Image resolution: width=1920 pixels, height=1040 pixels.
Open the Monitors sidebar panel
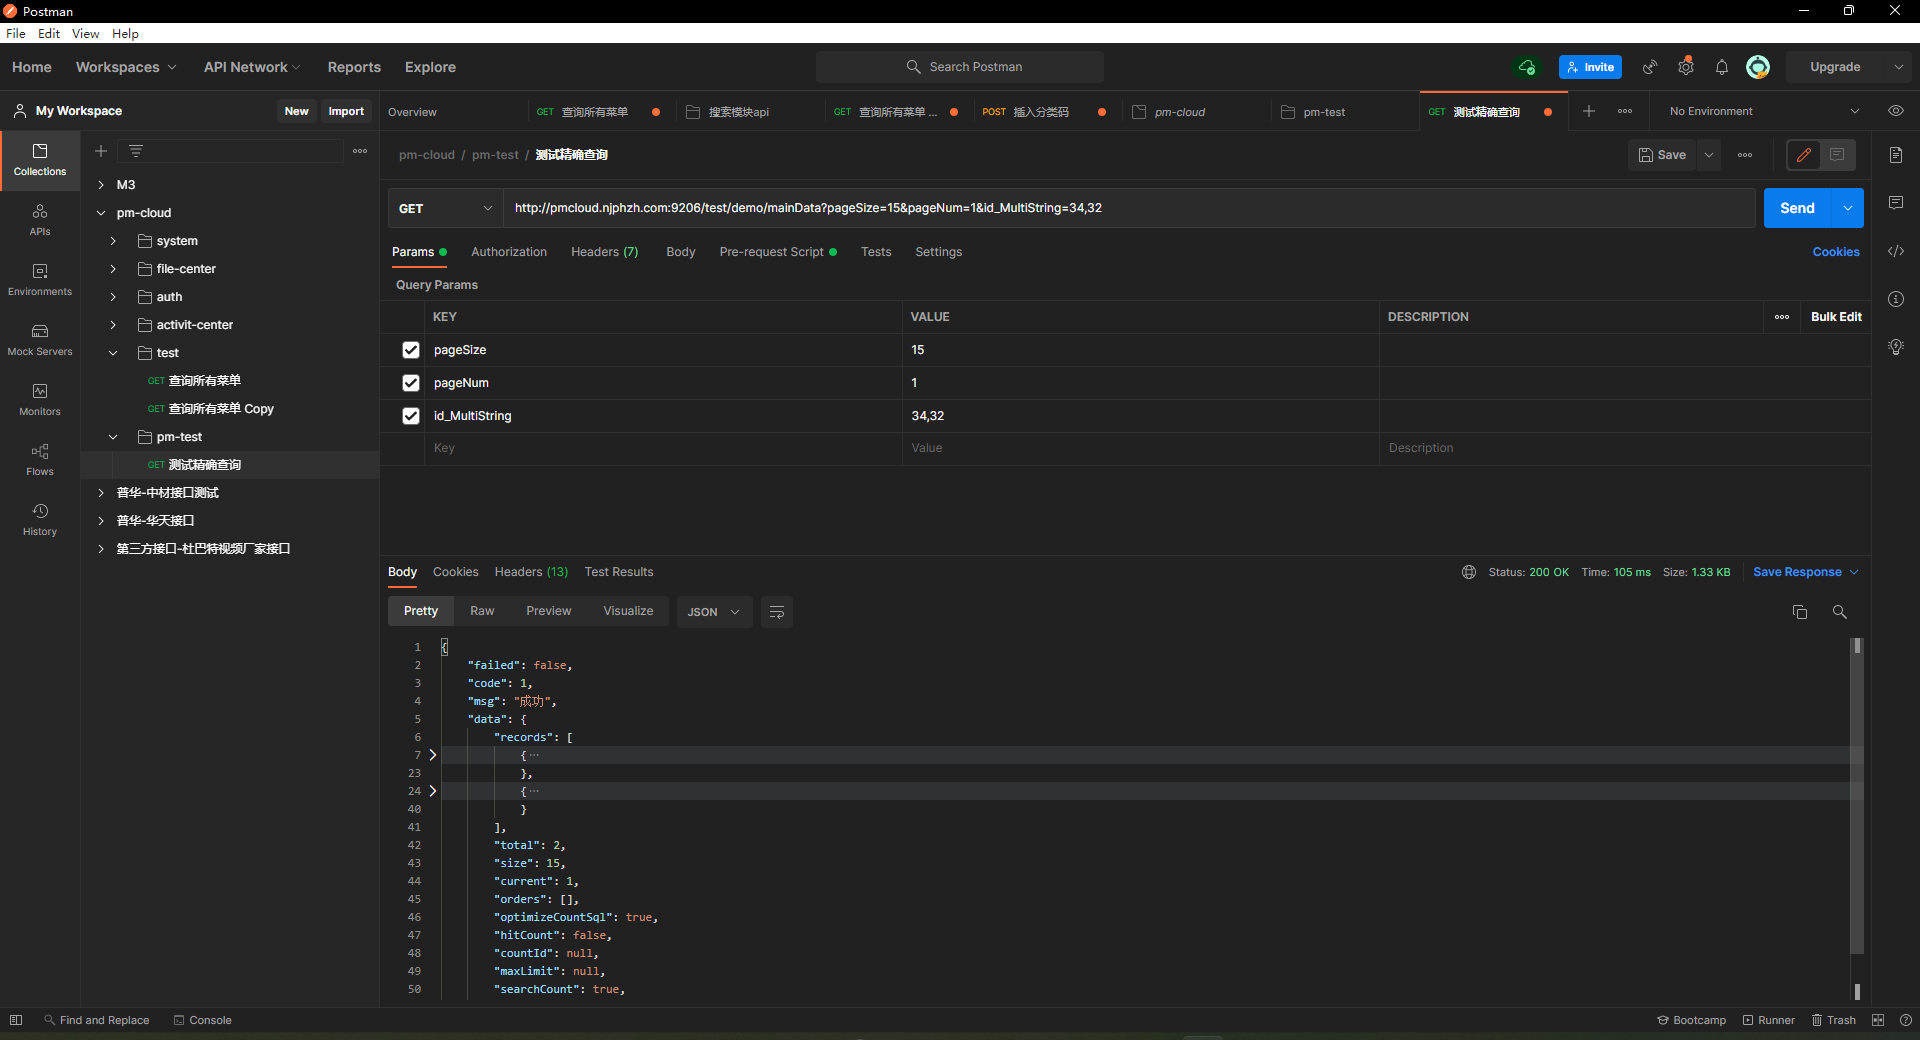(x=40, y=399)
